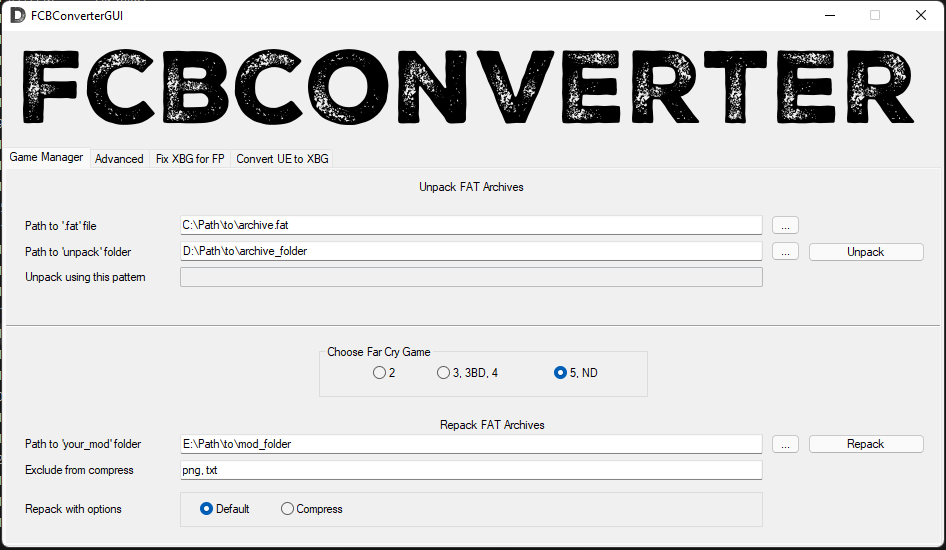Image resolution: width=946 pixels, height=550 pixels.
Task: Browse for the mod folder path
Action: tap(785, 444)
